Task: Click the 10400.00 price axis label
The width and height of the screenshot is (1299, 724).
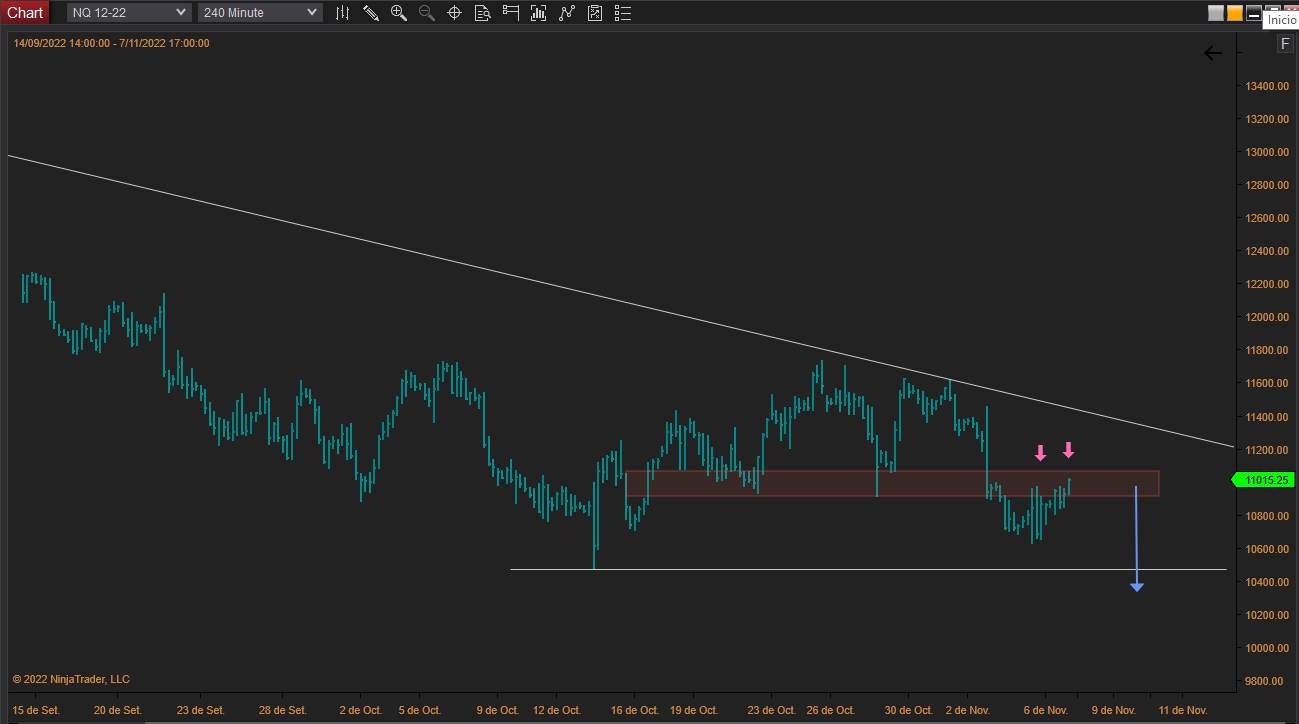Action: pos(1266,582)
